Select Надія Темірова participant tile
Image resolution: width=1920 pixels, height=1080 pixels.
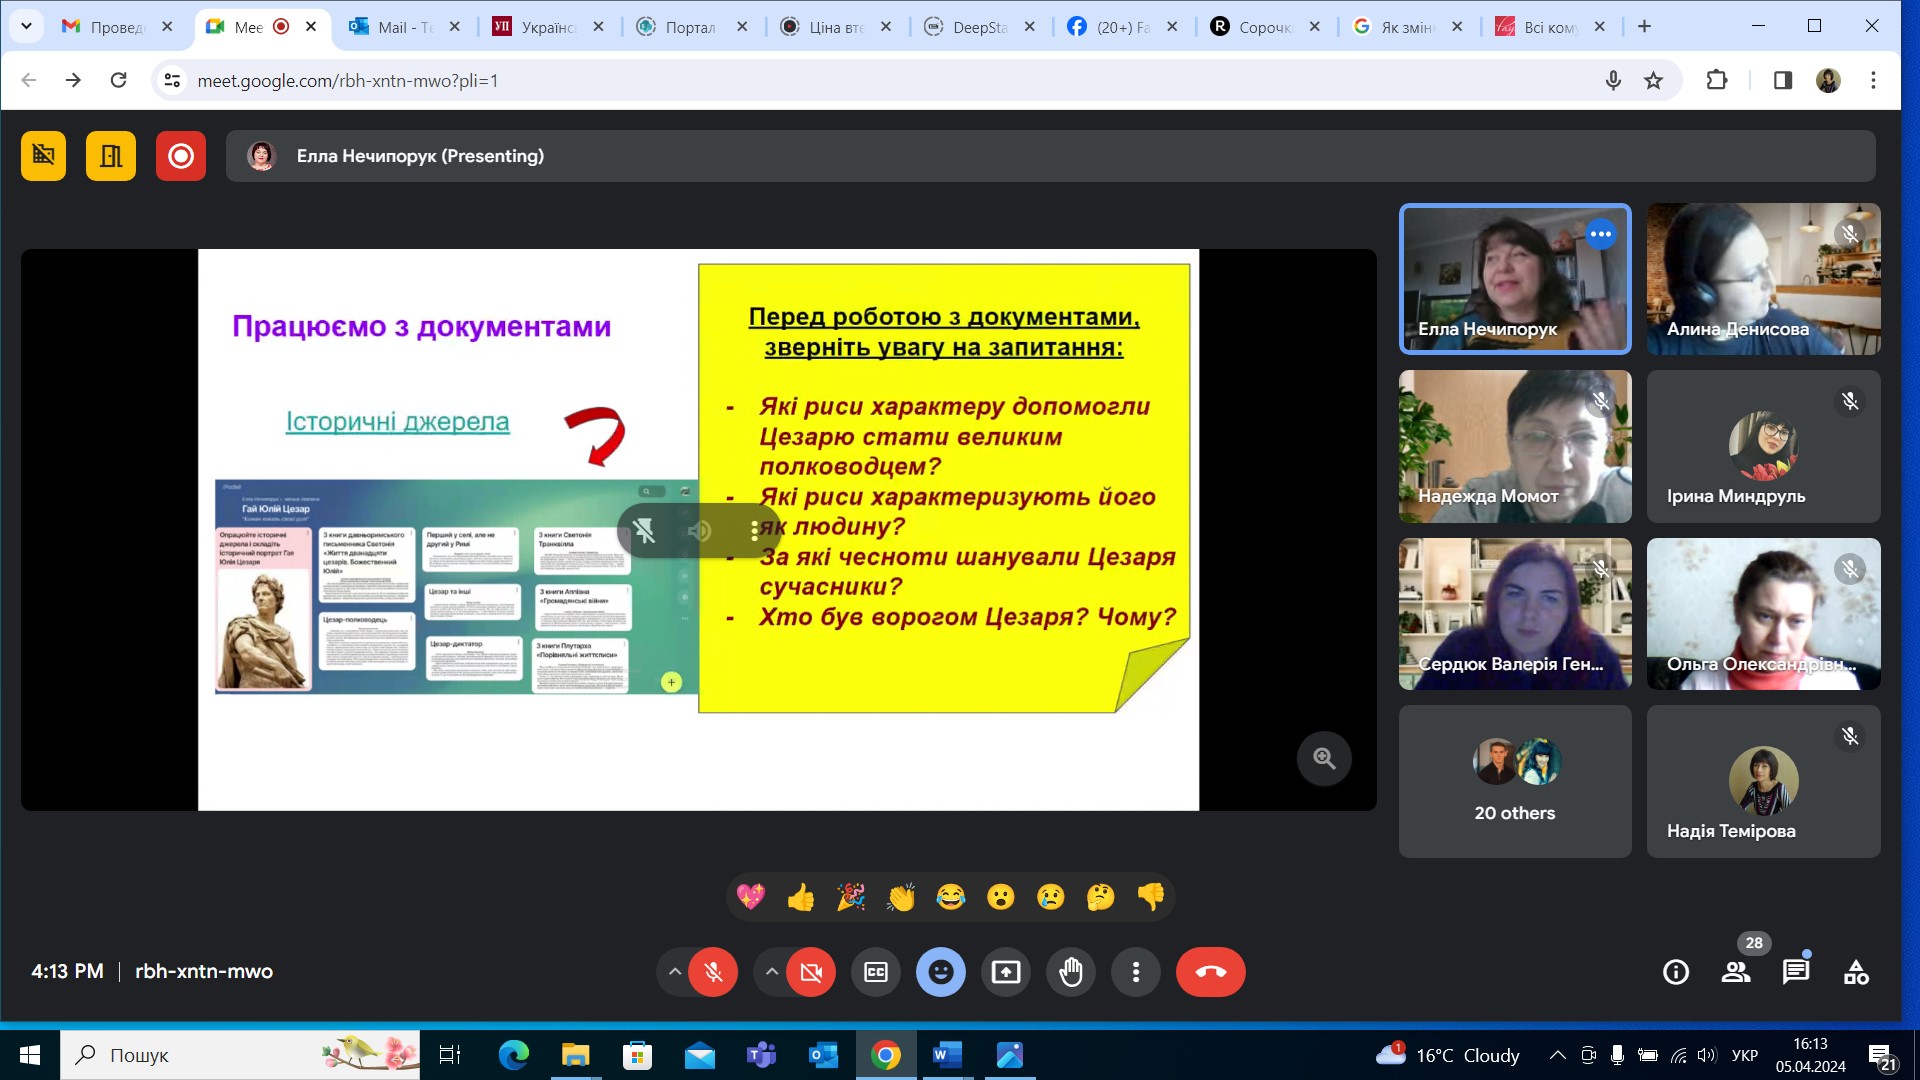[1764, 782]
